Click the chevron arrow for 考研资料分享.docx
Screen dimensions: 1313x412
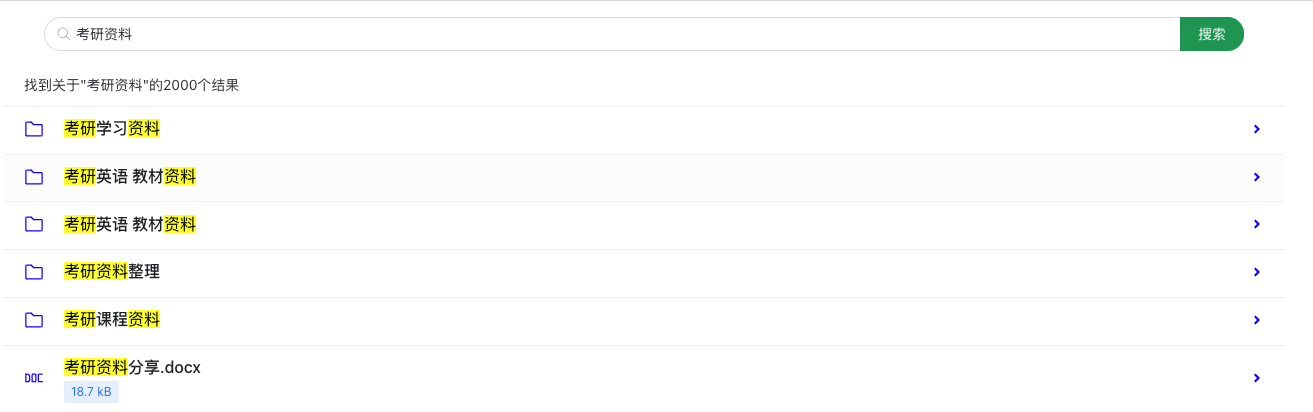[1257, 378]
